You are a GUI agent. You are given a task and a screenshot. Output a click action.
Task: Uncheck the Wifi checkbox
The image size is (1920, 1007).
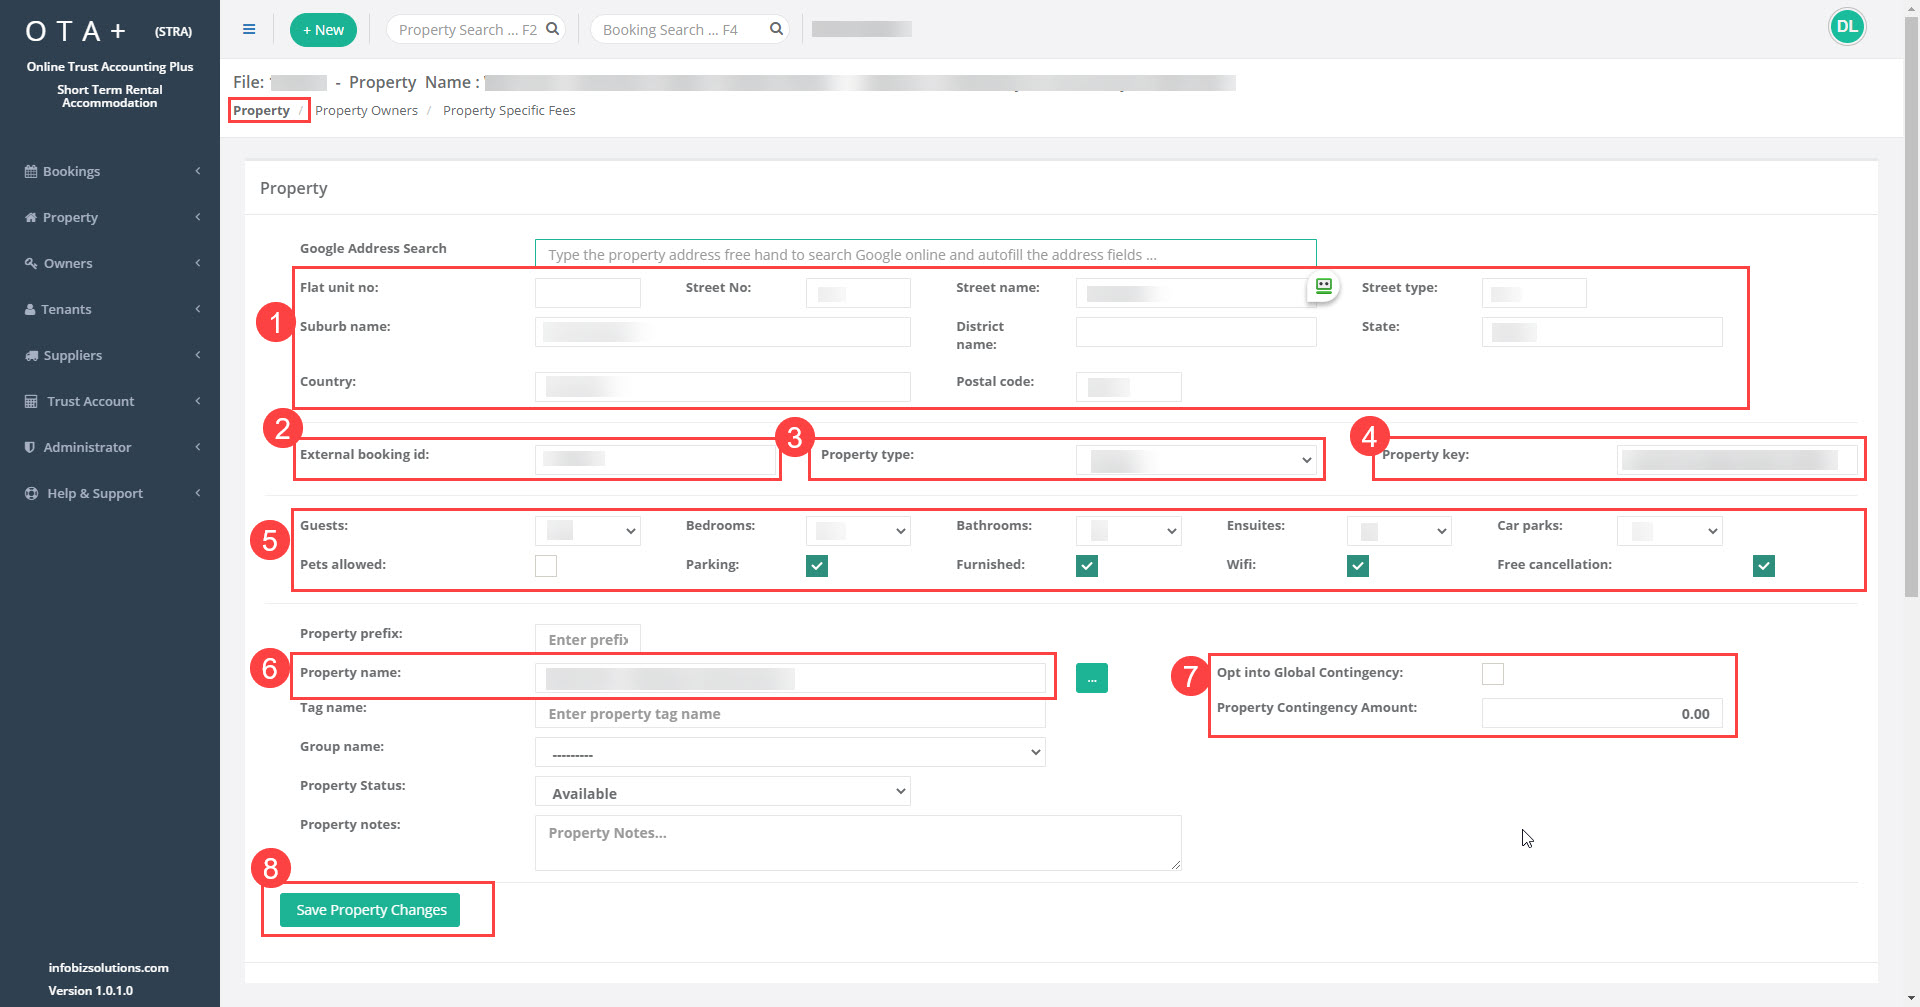tap(1357, 566)
